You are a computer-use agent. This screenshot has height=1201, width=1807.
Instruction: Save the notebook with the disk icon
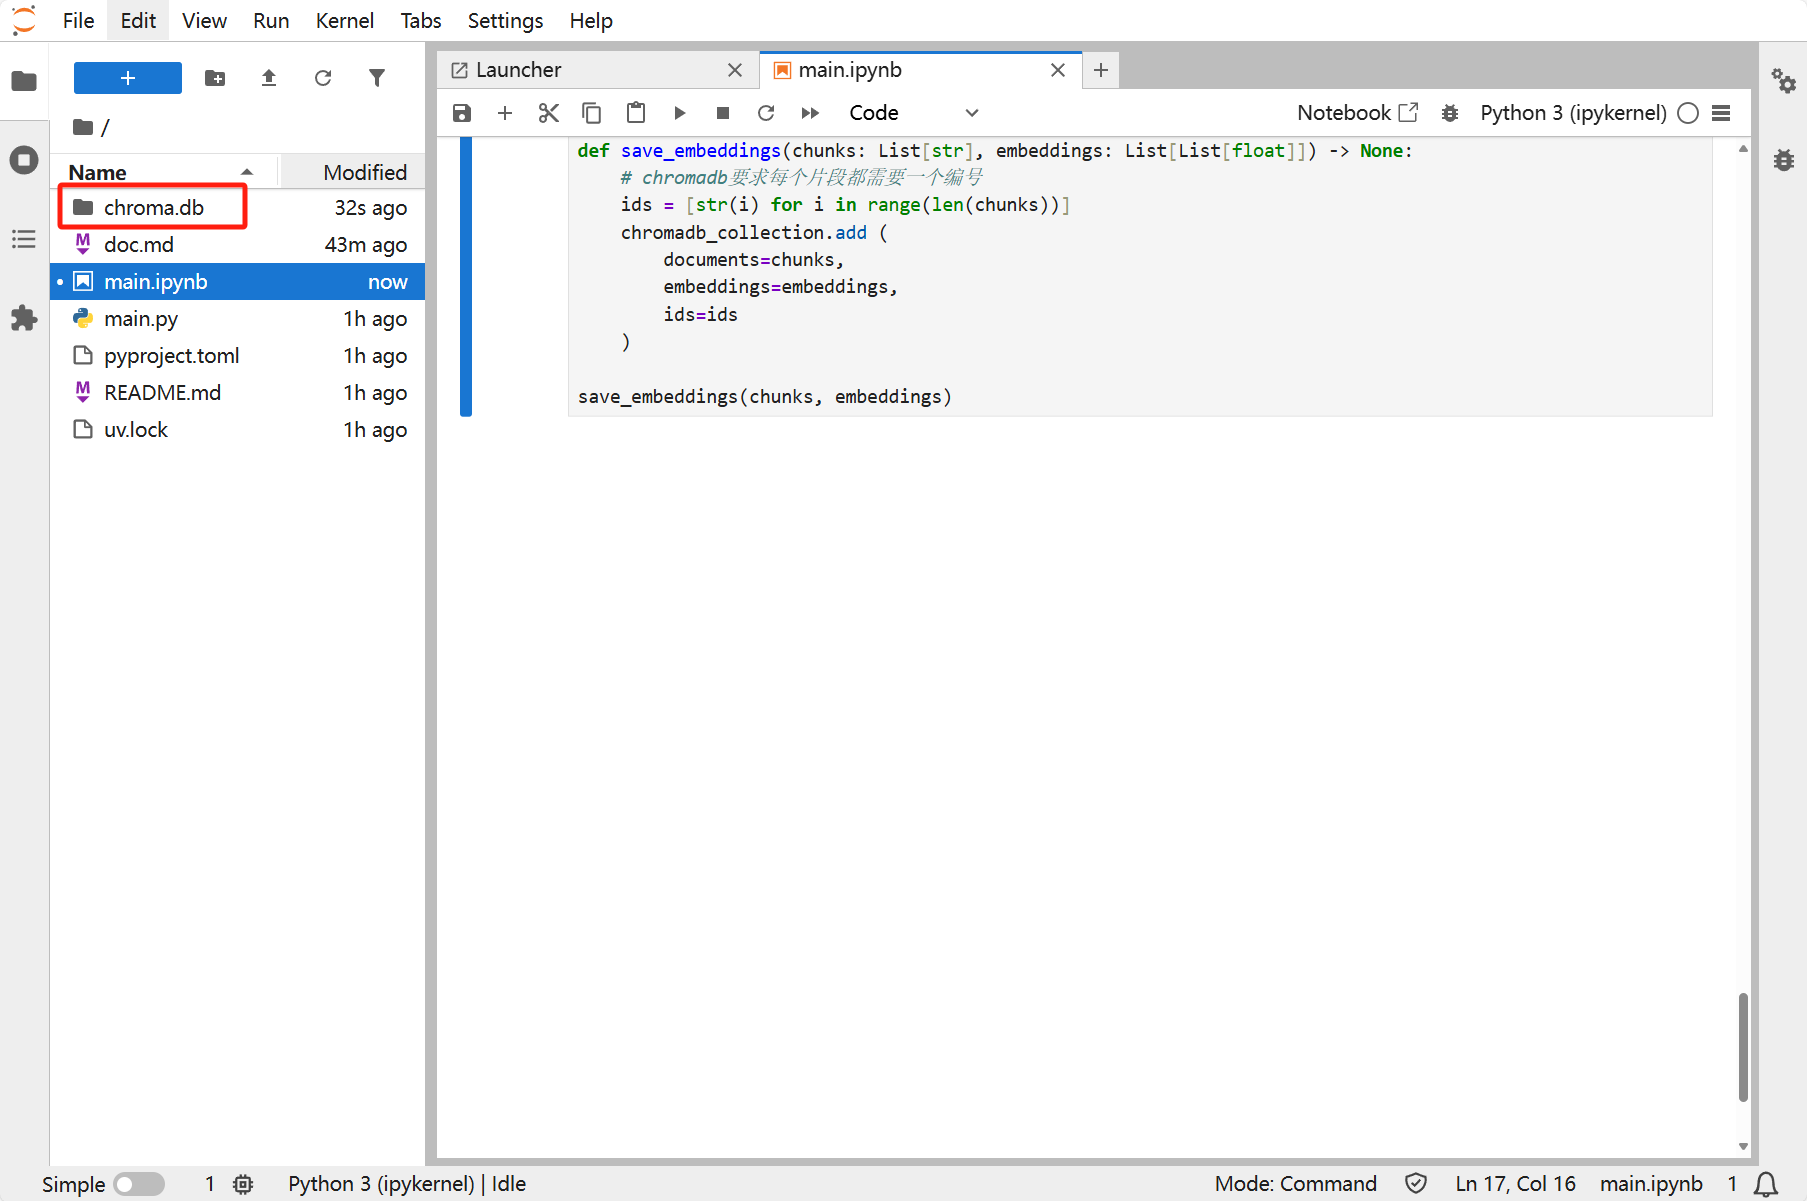462,113
